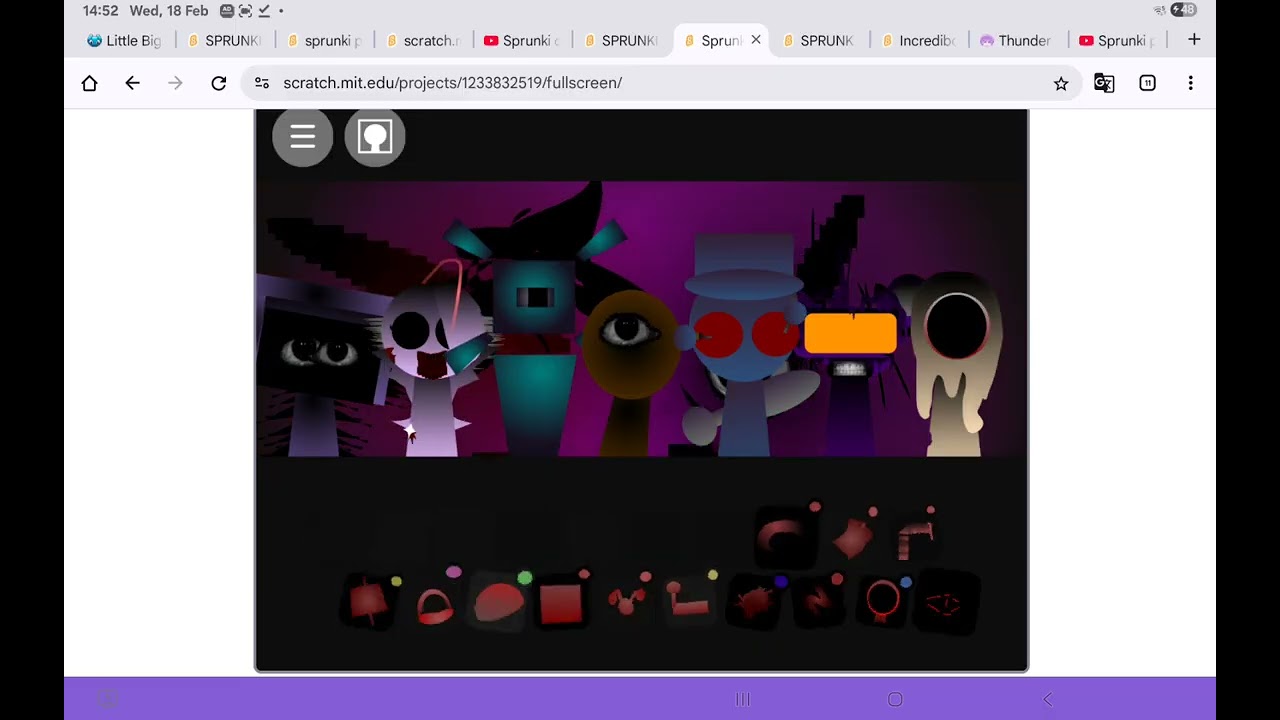The height and width of the screenshot is (720, 1280).
Task: Open the Google Translate icon in toolbar
Action: tap(1104, 83)
